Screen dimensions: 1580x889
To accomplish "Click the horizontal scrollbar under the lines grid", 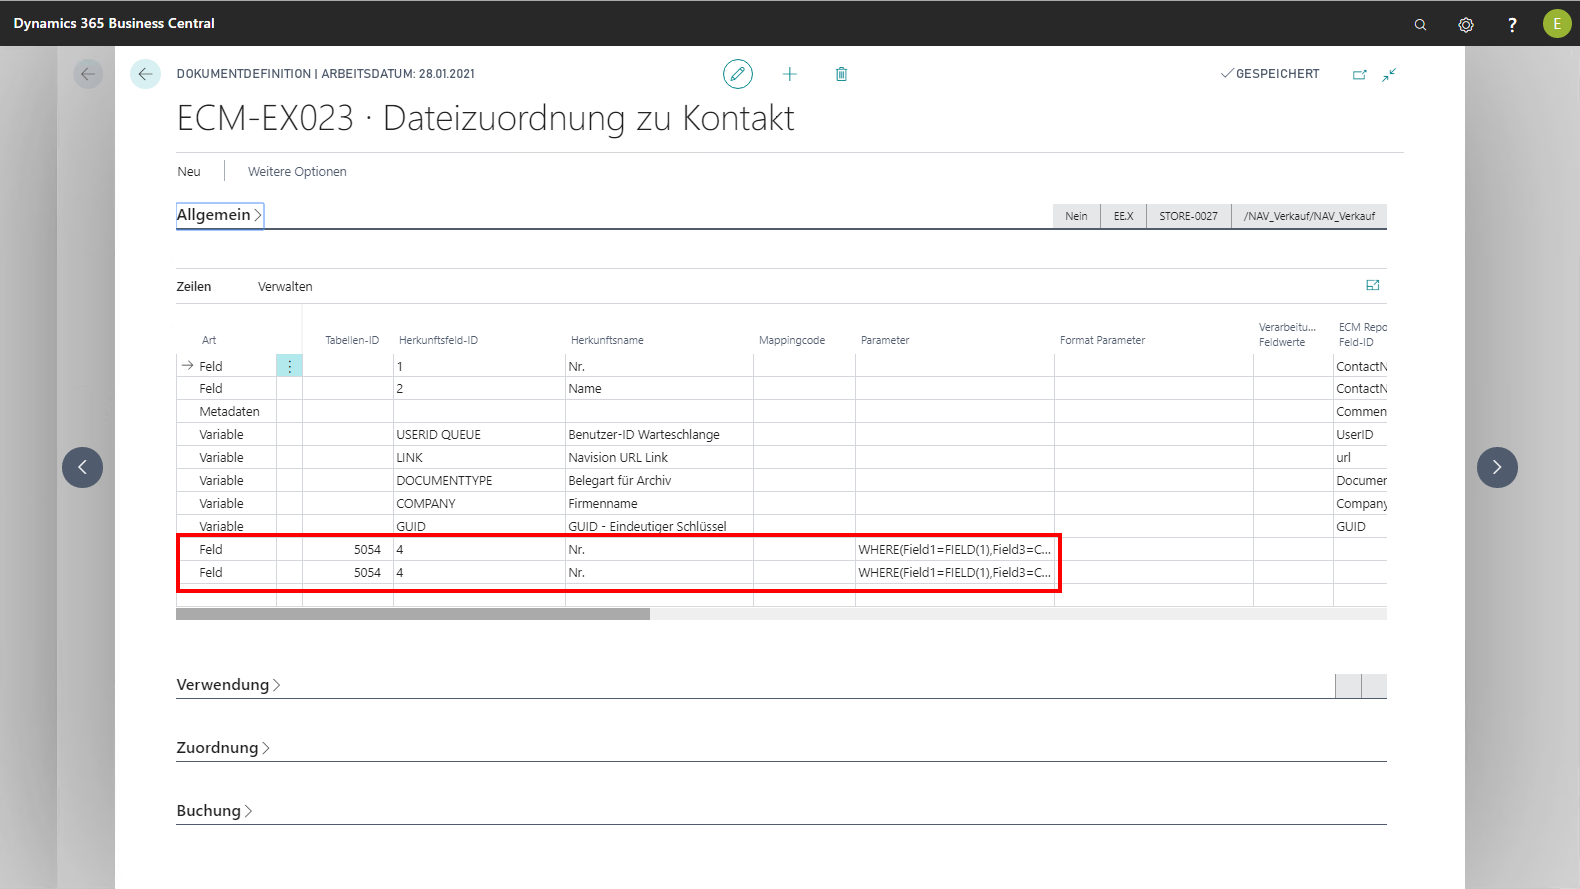I will pyautogui.click(x=412, y=614).
